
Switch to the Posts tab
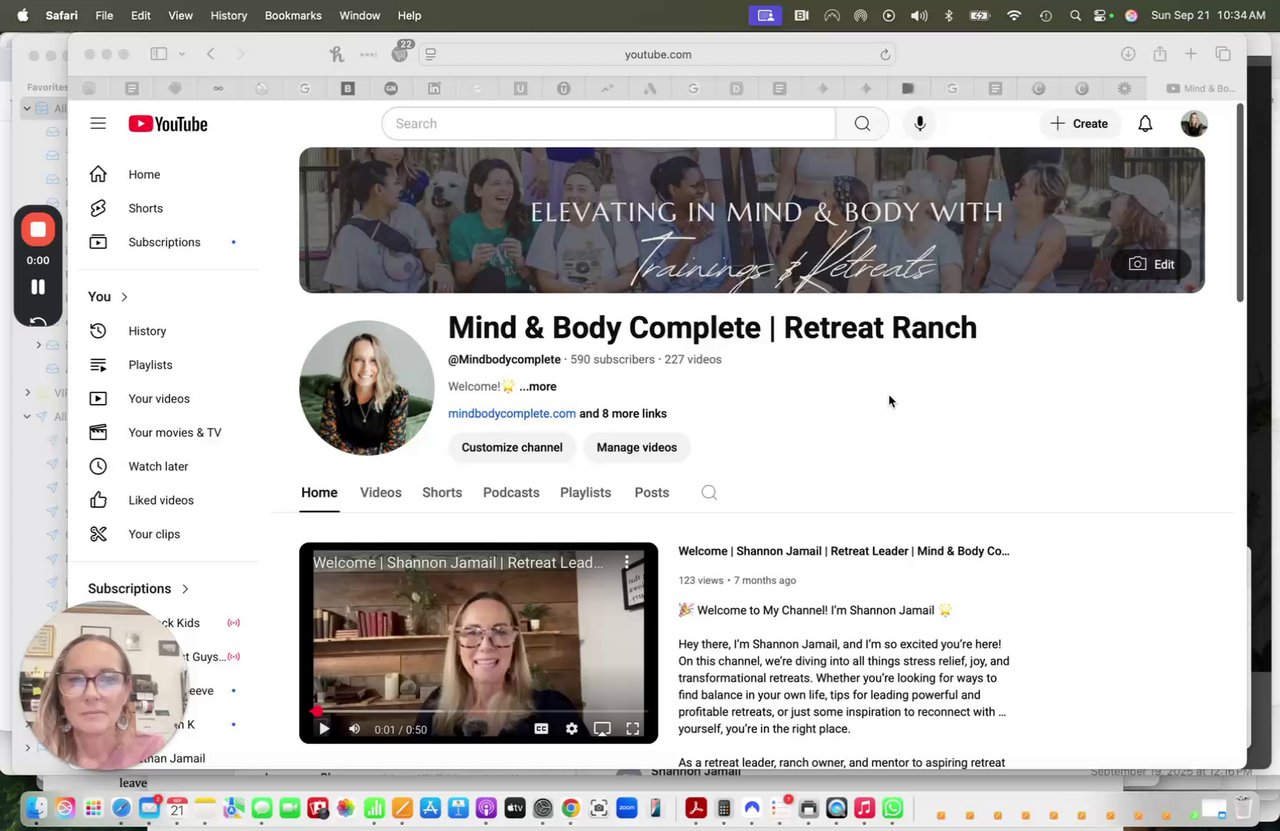(652, 493)
